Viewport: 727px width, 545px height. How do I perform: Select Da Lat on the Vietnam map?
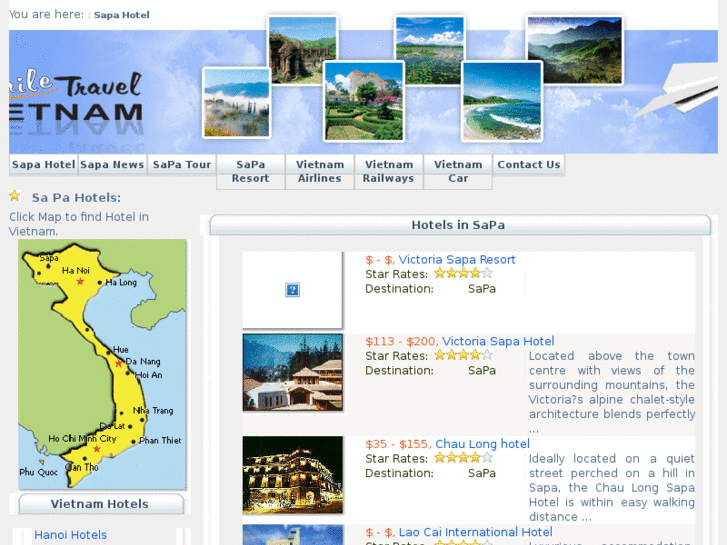[x=112, y=426]
